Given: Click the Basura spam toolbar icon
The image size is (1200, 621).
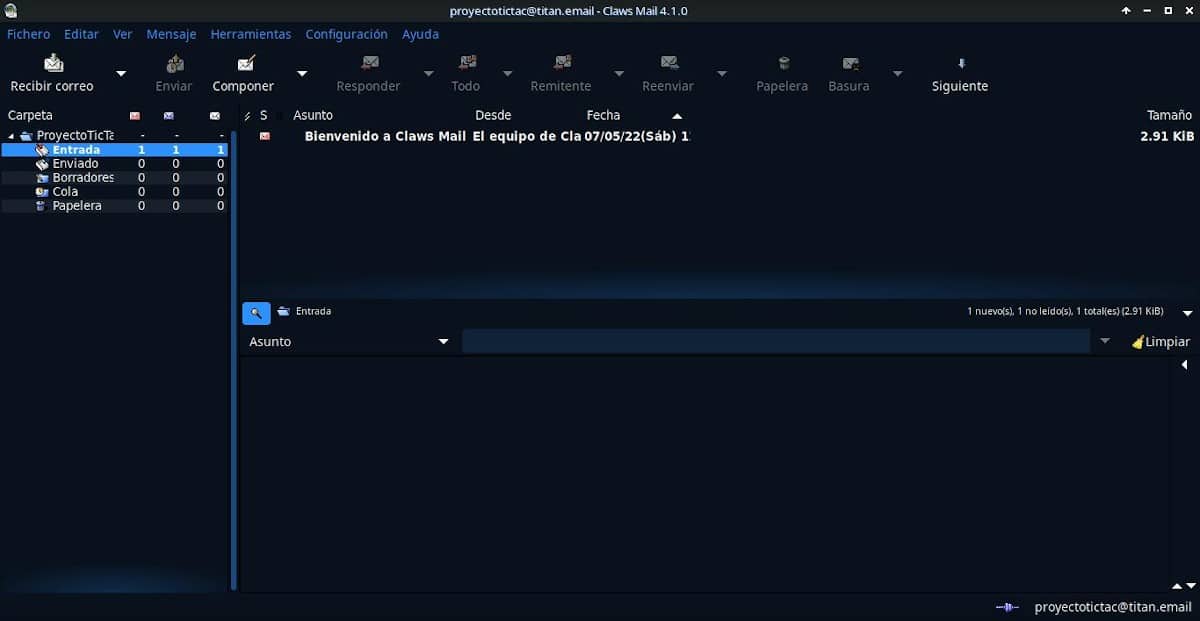Looking at the screenshot, I should click(850, 63).
